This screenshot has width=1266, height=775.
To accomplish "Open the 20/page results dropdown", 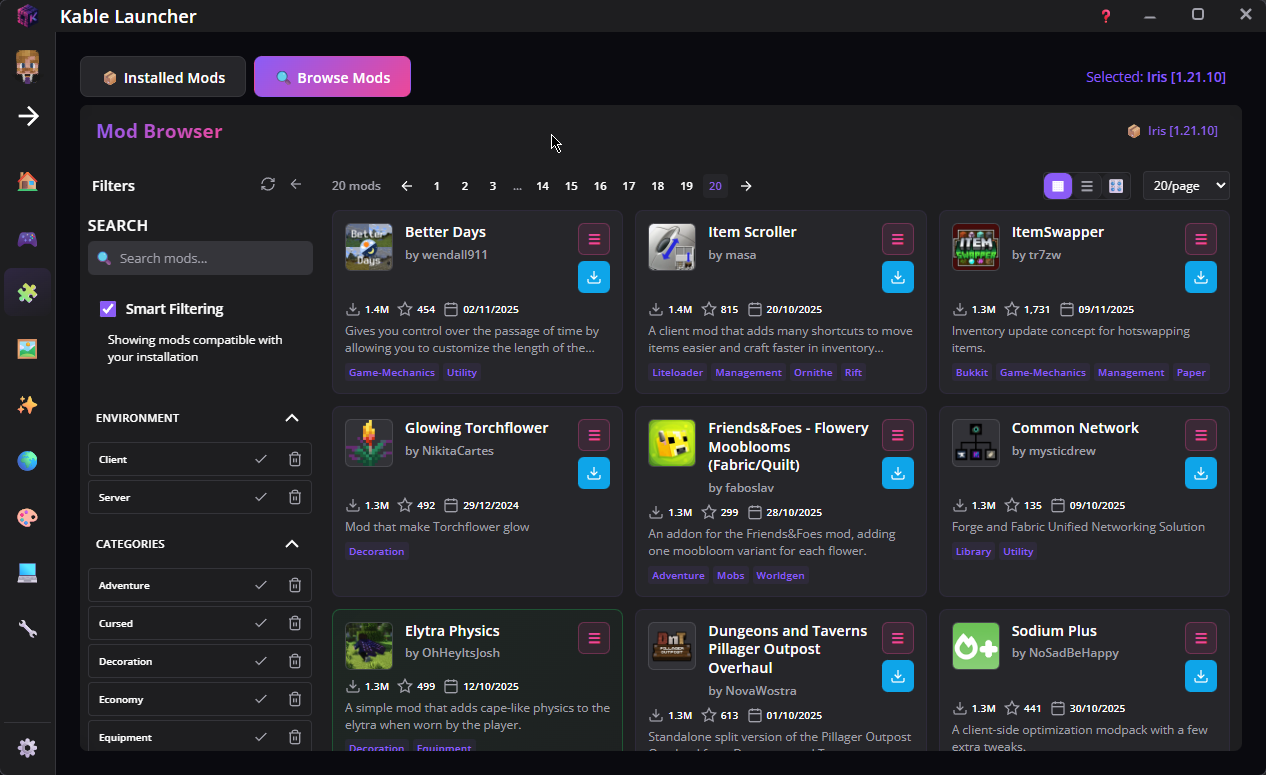I will (1186, 185).
